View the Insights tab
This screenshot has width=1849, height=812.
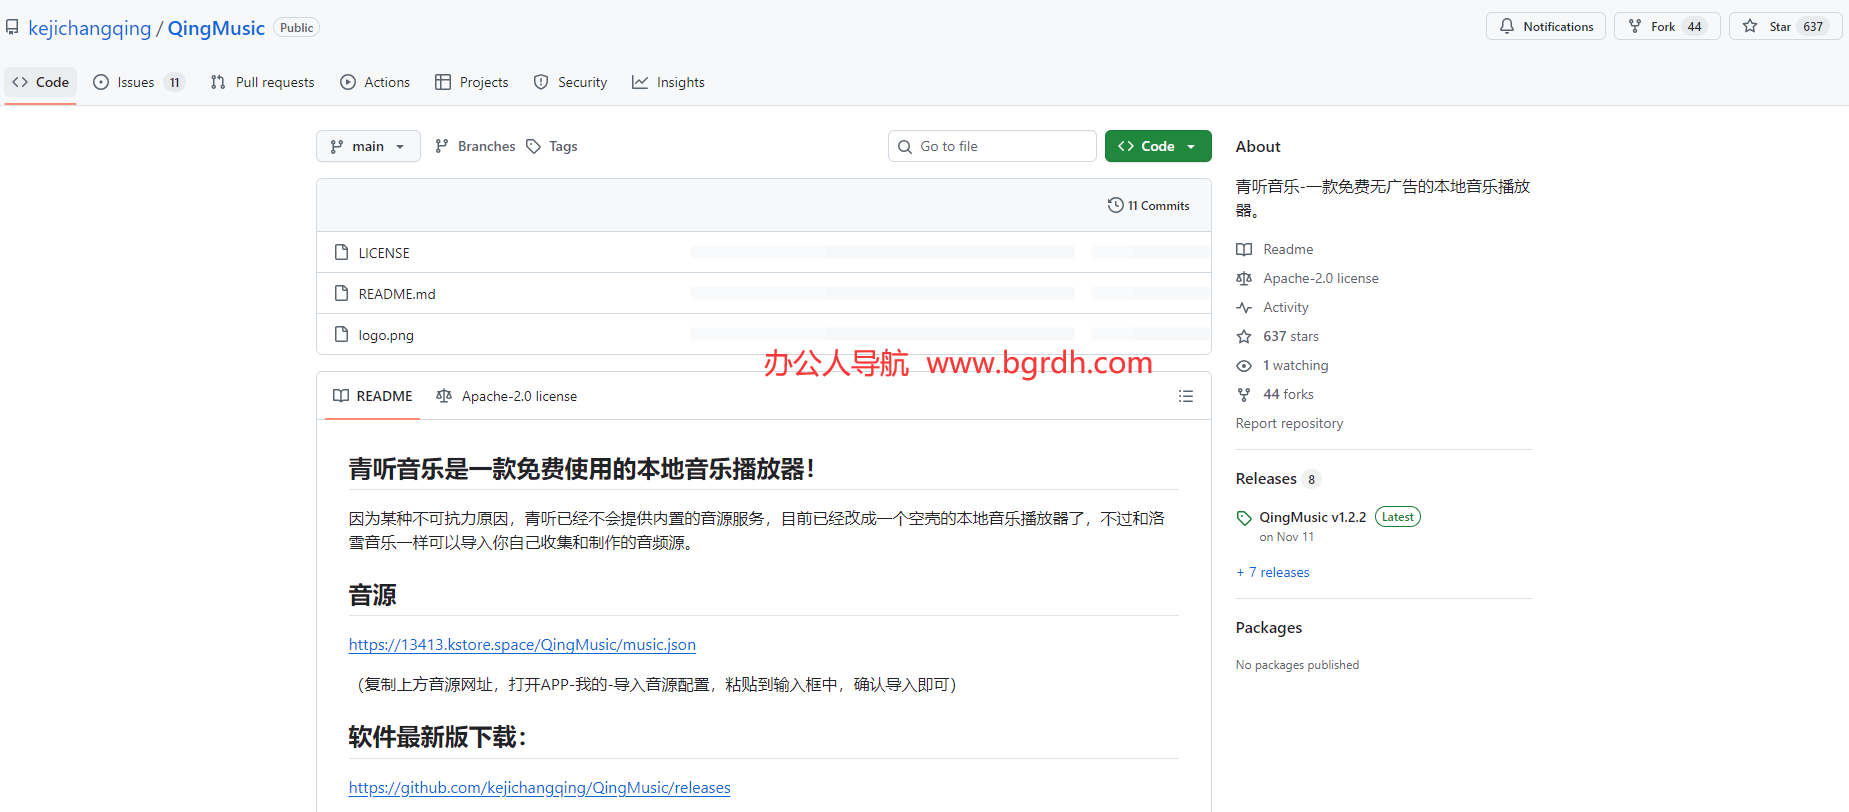[668, 82]
